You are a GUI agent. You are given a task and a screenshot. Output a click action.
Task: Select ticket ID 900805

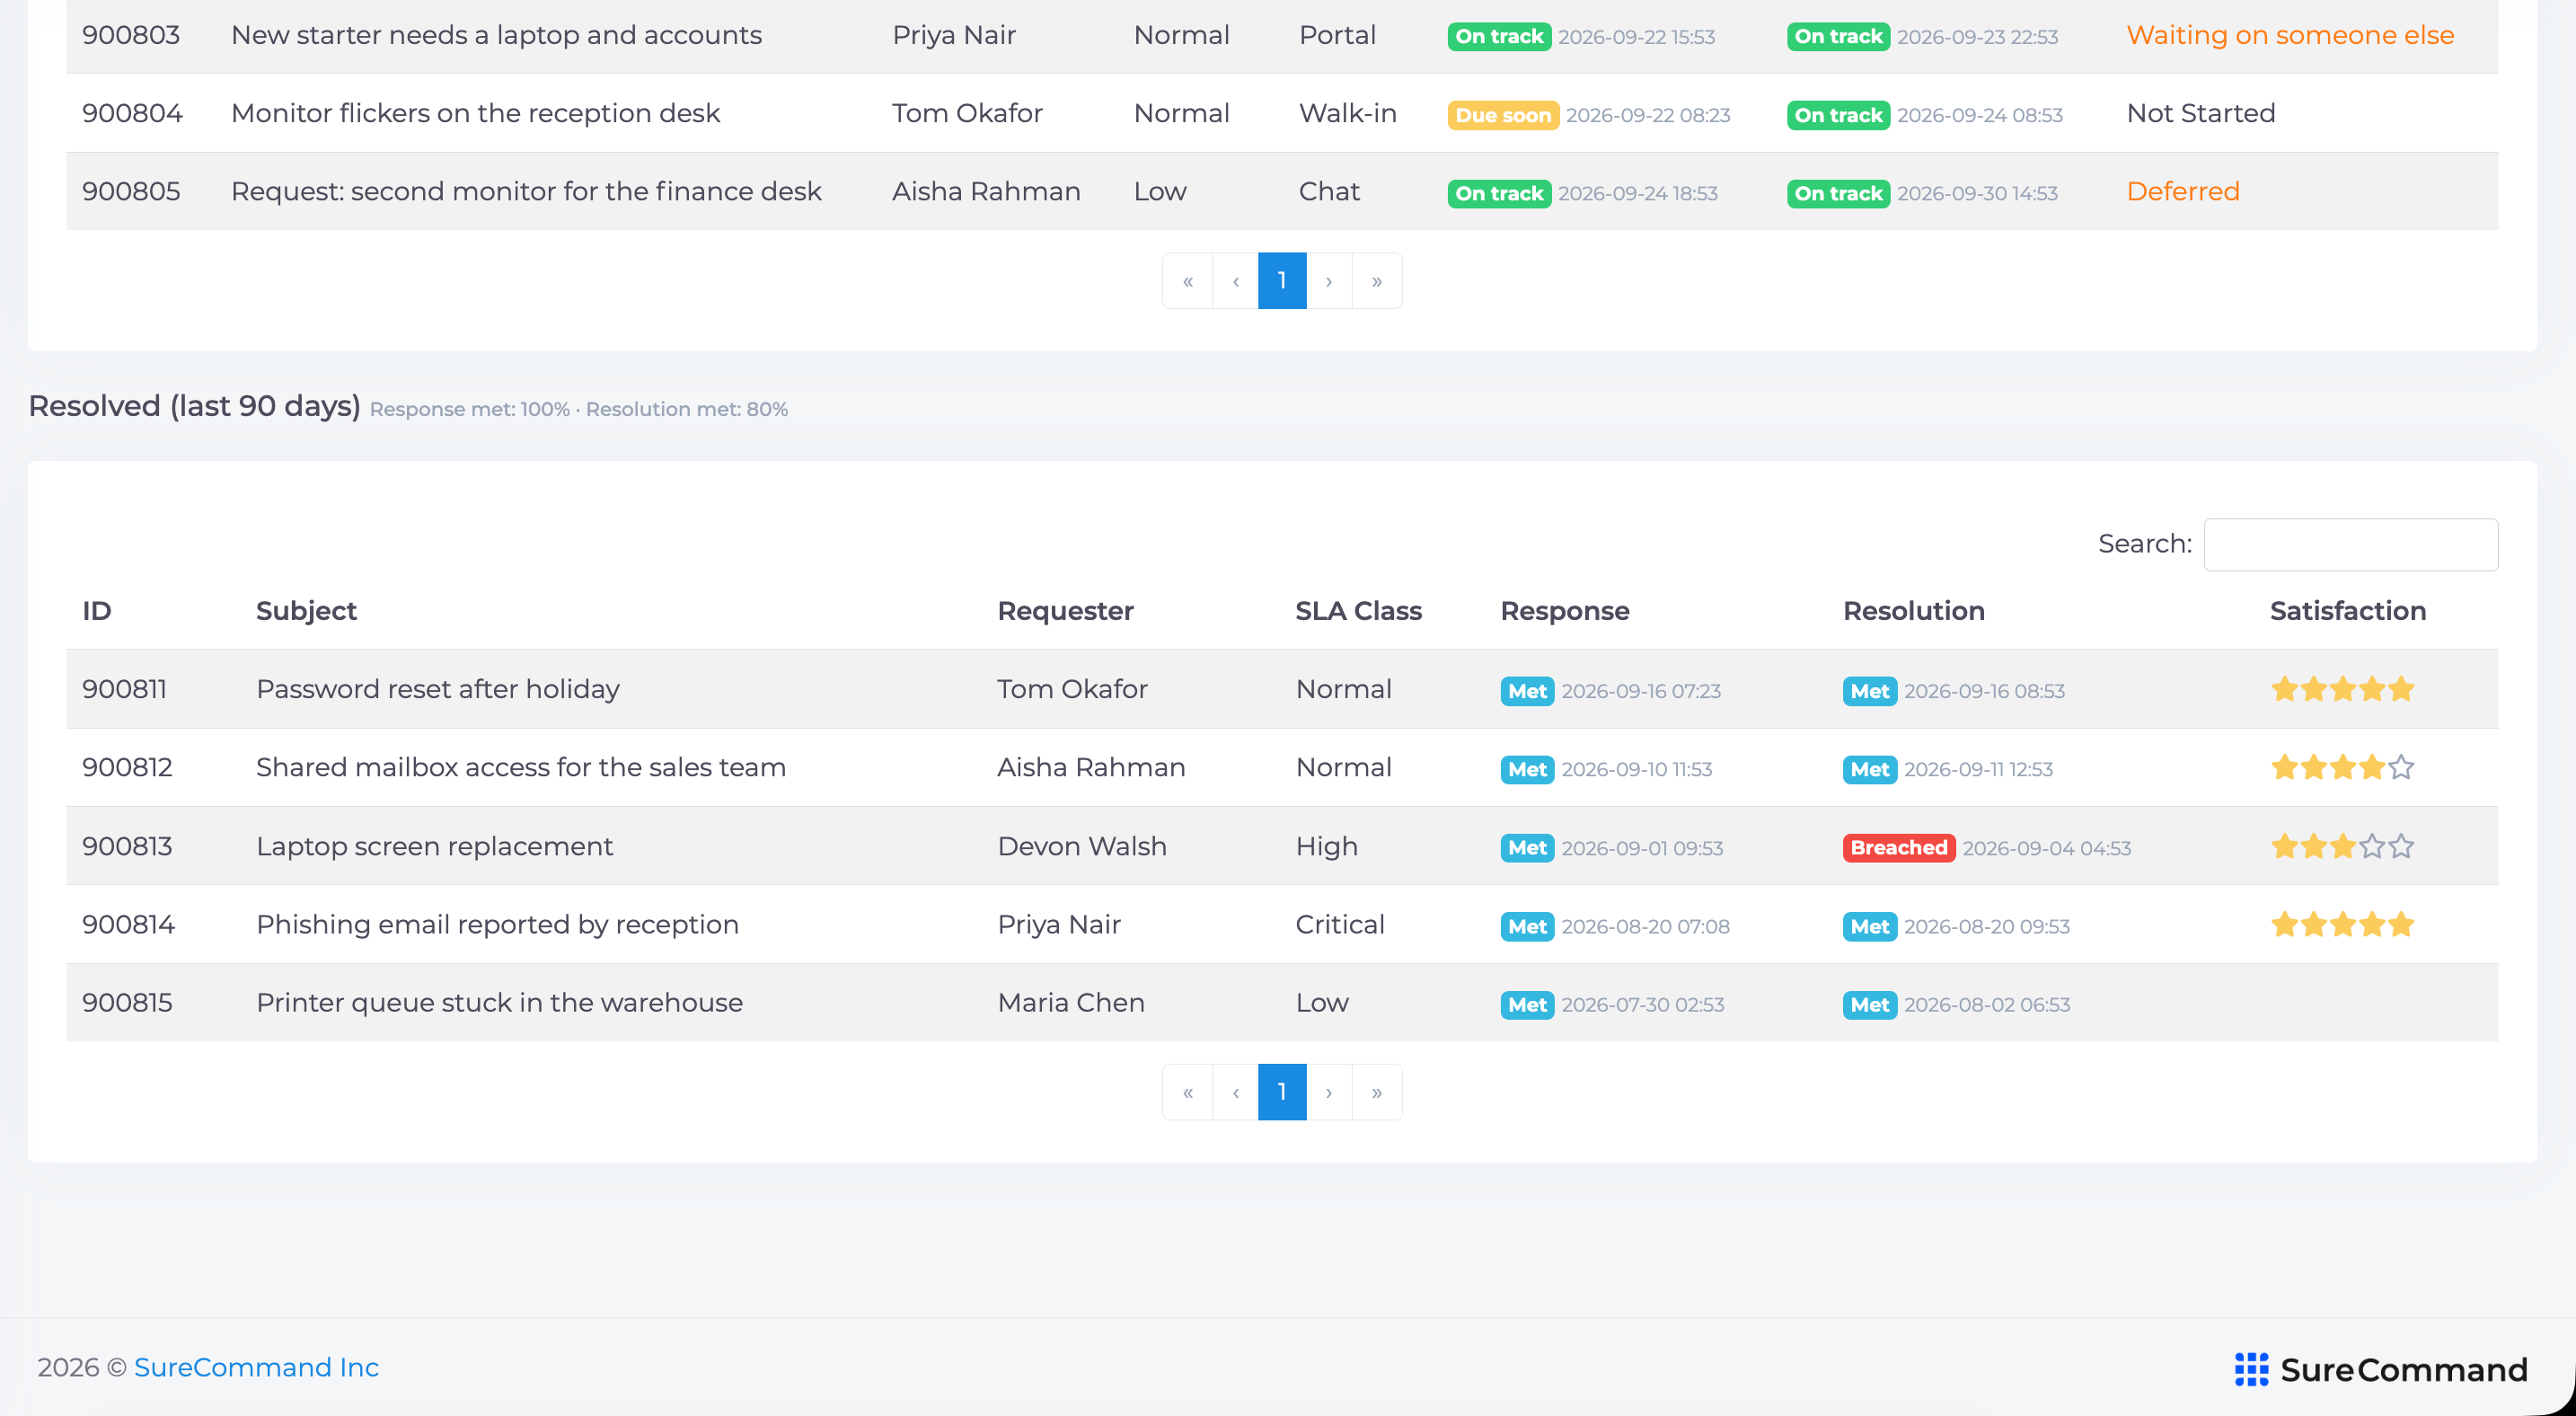131,191
